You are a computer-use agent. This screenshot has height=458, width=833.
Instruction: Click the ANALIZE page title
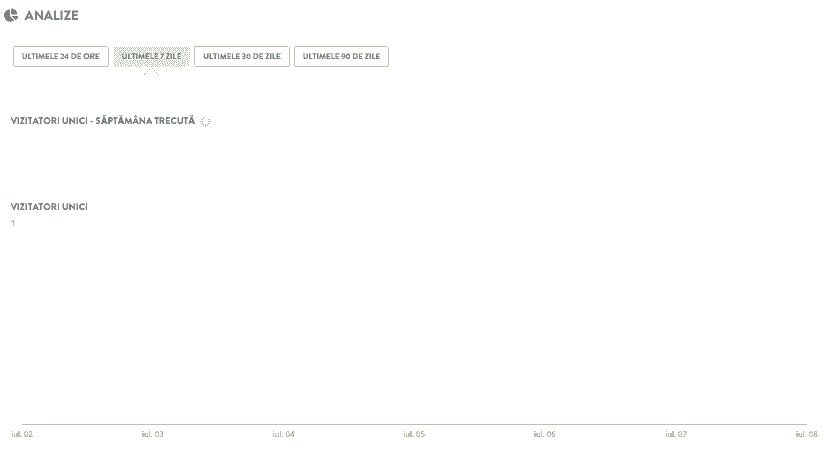point(52,15)
